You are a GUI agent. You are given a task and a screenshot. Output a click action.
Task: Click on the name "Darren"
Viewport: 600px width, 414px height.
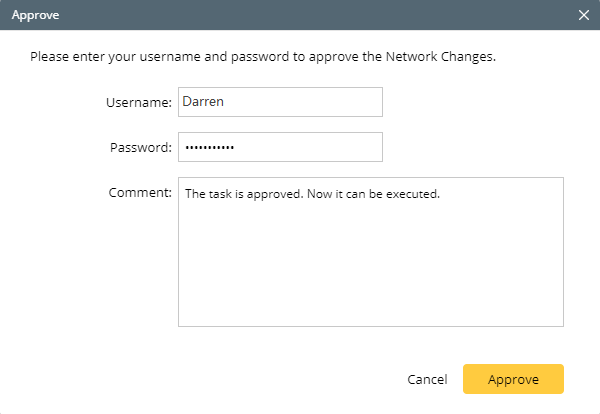(x=203, y=102)
